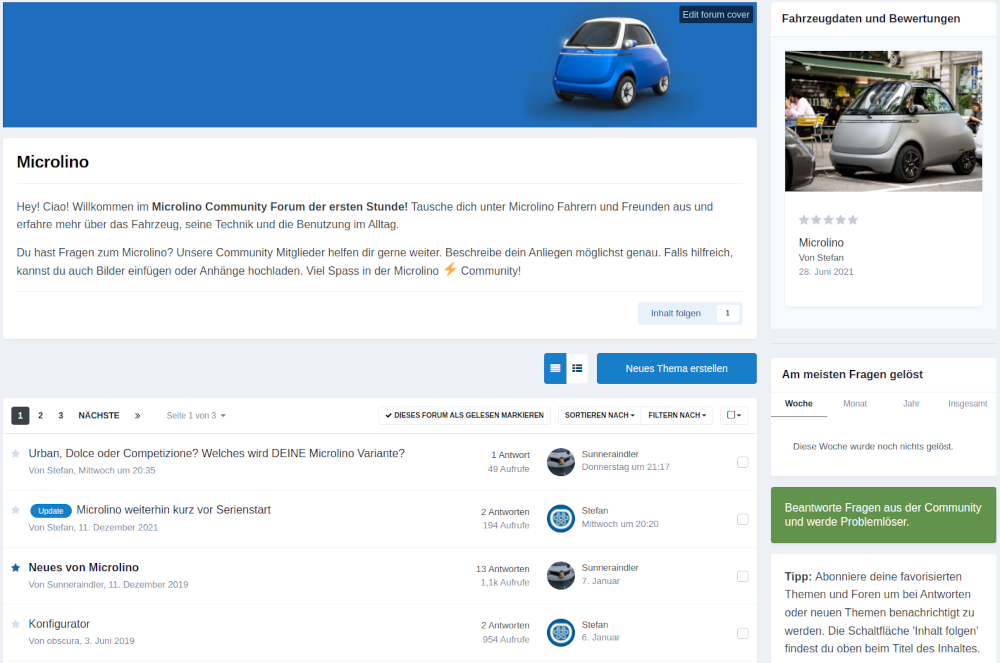This screenshot has height=663, width=1000.
Task: Click the blue Microlino car image in forum cover
Action: tap(611, 62)
